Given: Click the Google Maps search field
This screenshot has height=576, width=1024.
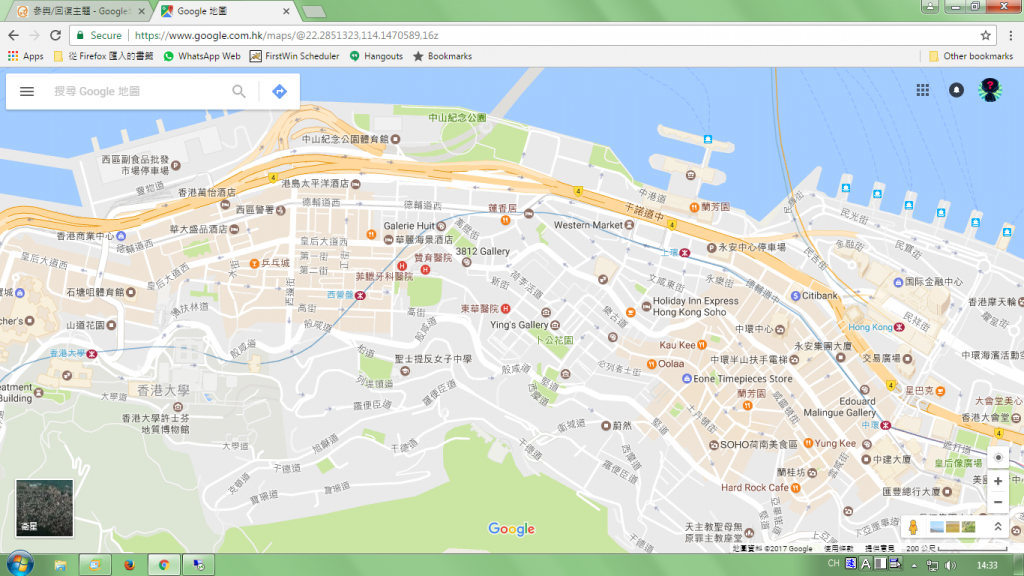Looking at the screenshot, I should (135, 91).
